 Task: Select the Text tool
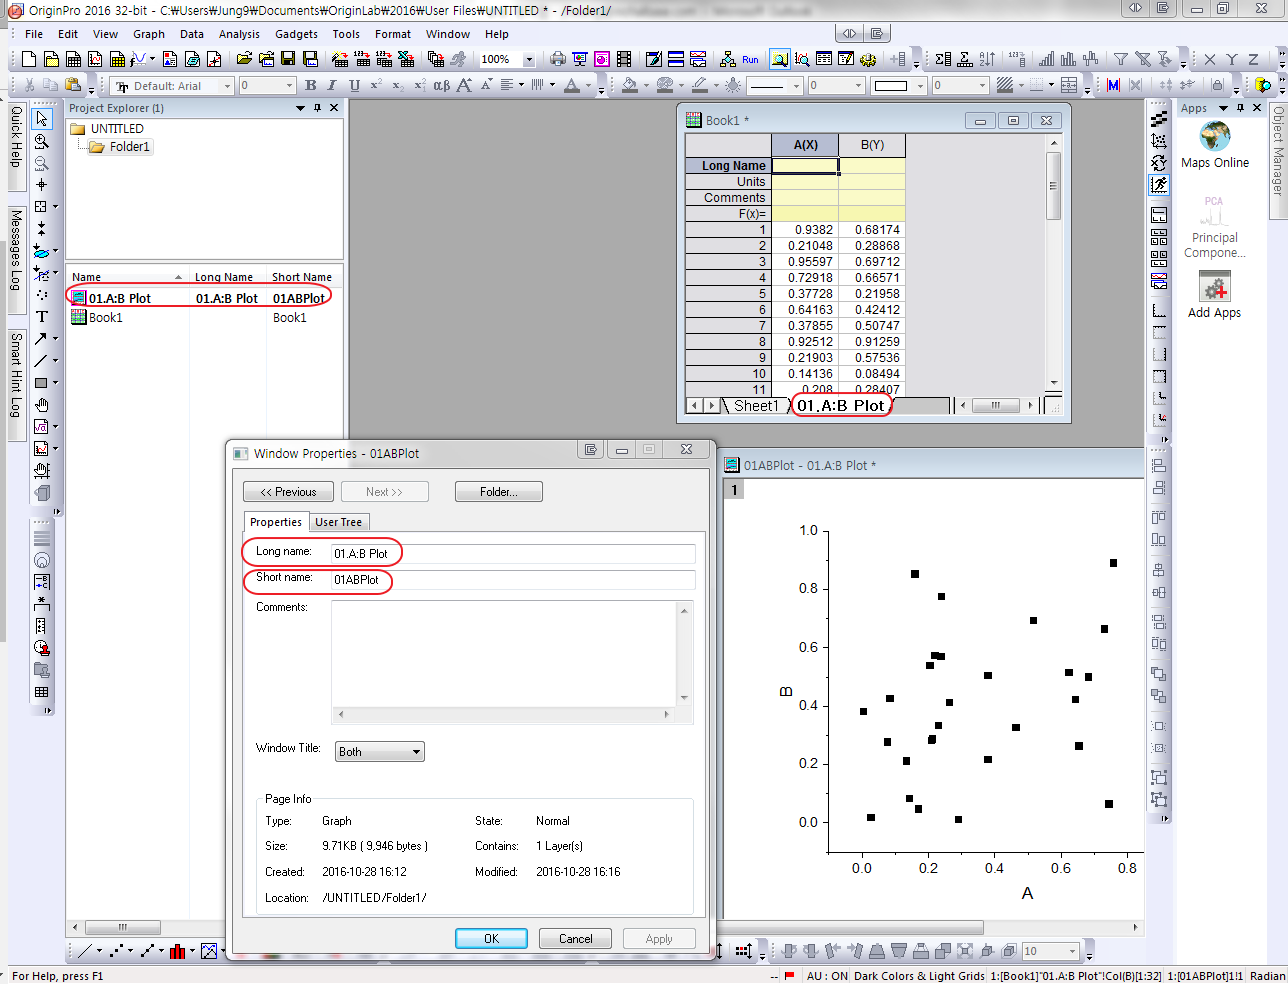point(41,317)
